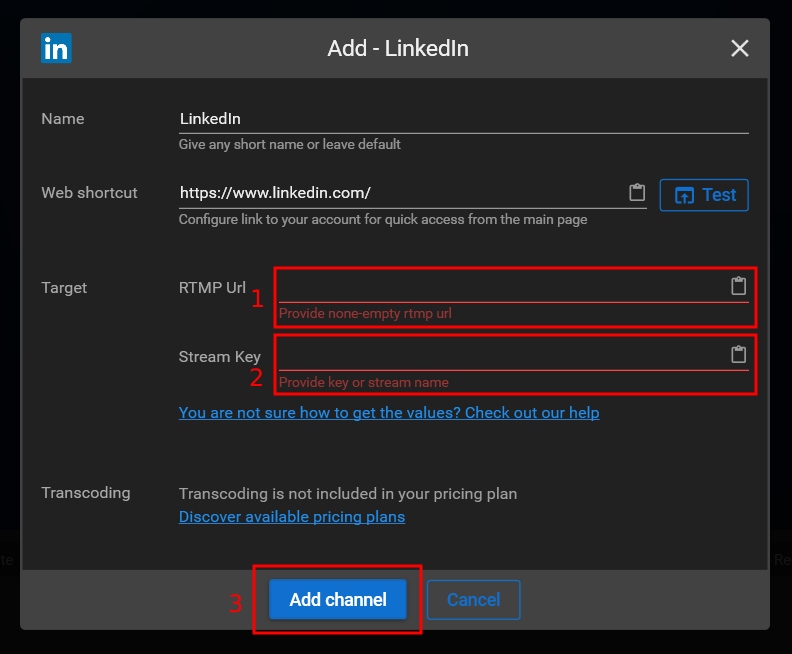Click the LinkedIn logo icon in header

pyautogui.click(x=56, y=48)
